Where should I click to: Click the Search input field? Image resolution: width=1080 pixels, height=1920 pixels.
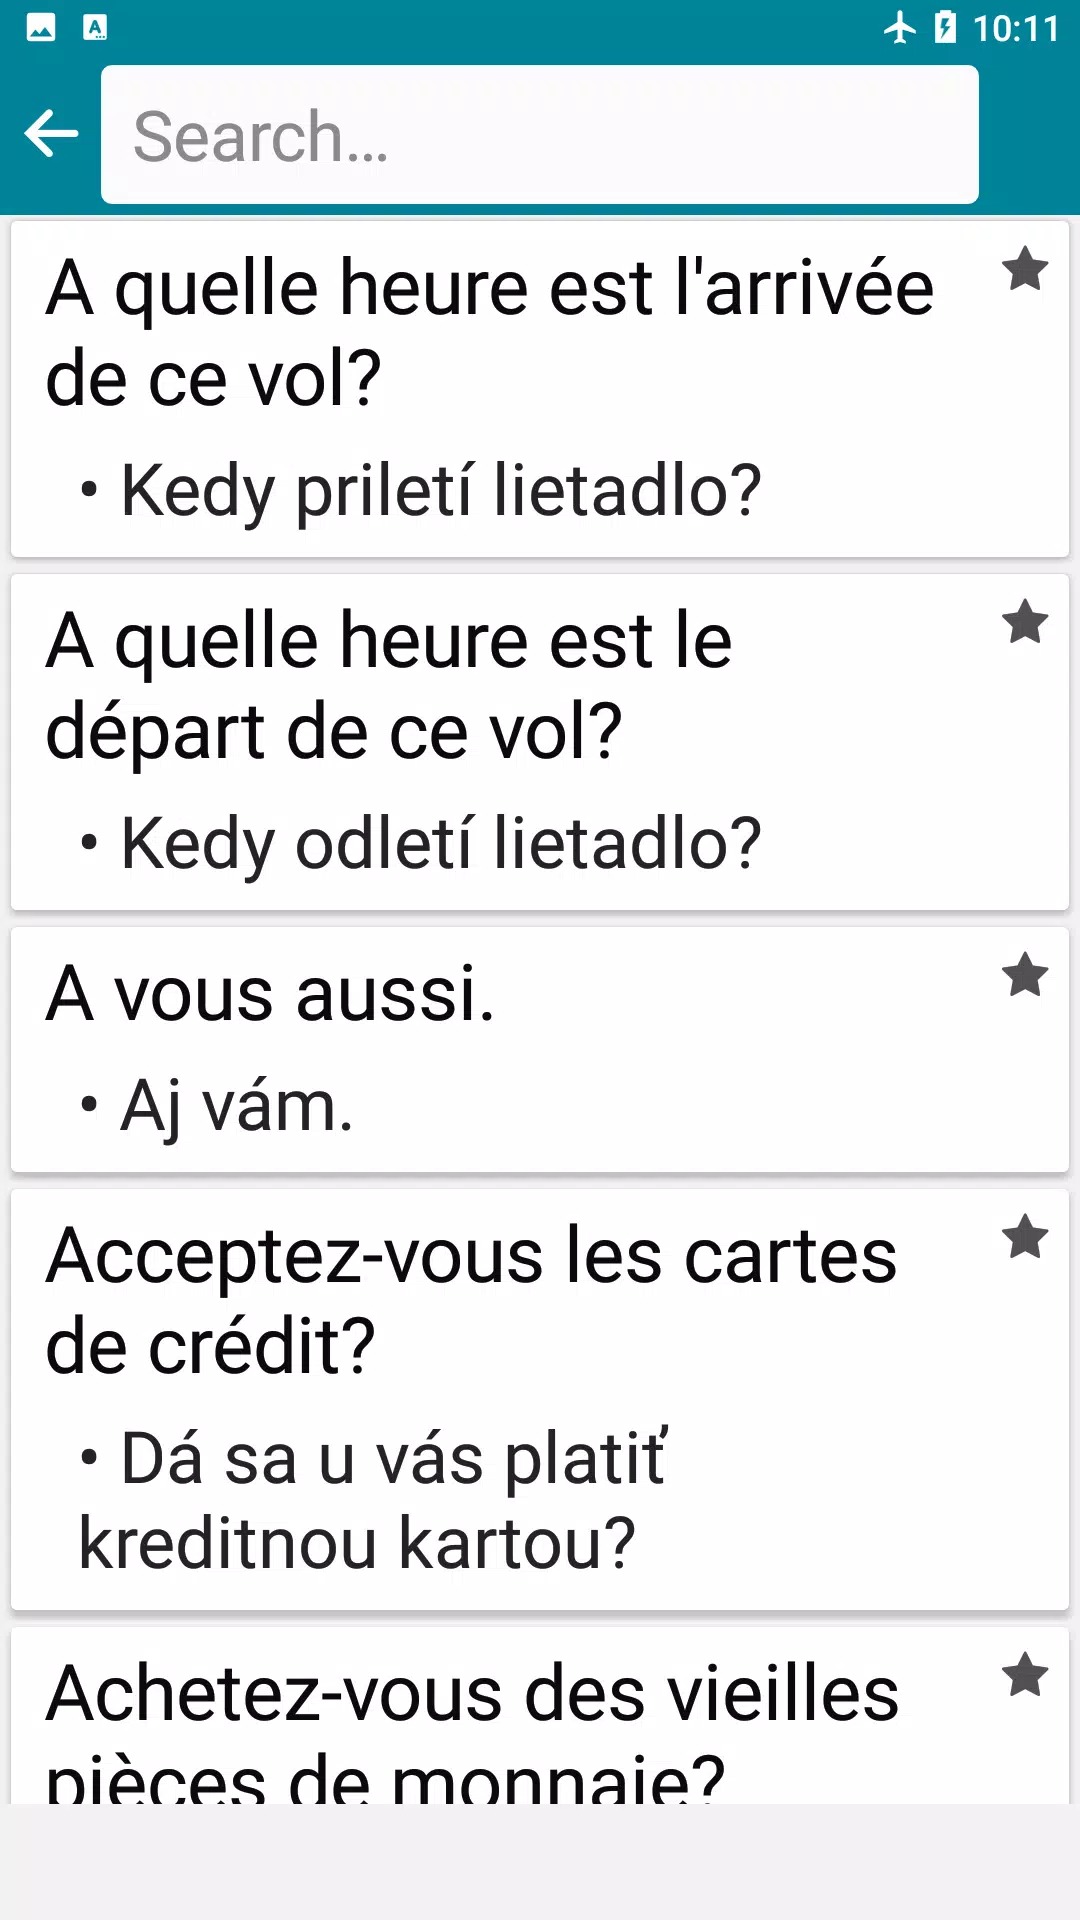point(540,135)
